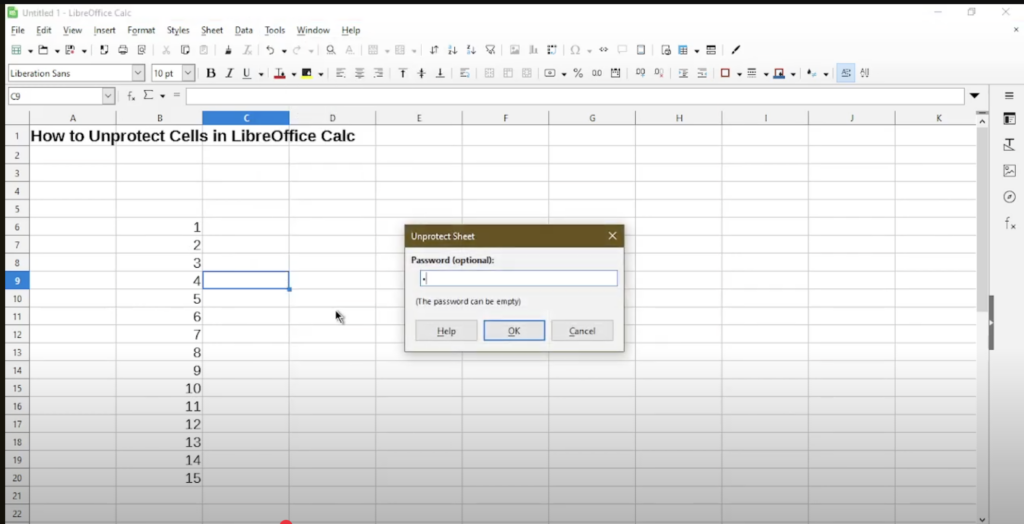Click the Align Right icon
This screenshot has height=524, width=1024.
click(378, 73)
